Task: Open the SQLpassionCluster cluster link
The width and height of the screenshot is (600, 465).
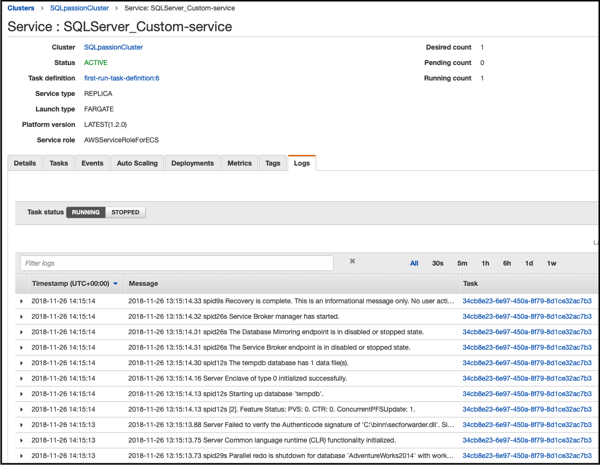Action: coord(113,47)
